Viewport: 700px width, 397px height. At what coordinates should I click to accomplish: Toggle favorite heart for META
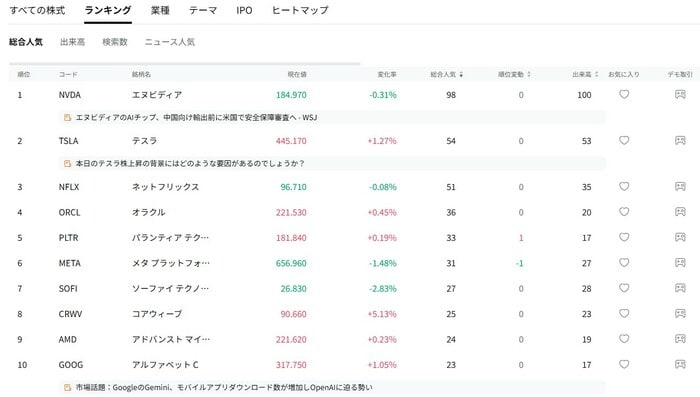624,263
